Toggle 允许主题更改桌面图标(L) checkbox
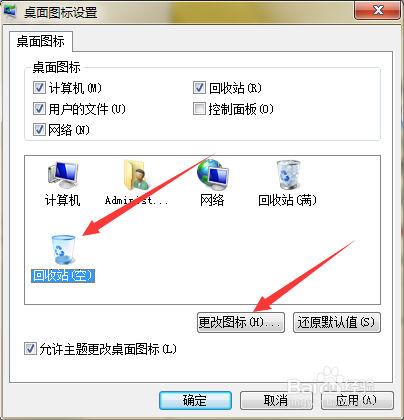 pyautogui.click(x=30, y=349)
